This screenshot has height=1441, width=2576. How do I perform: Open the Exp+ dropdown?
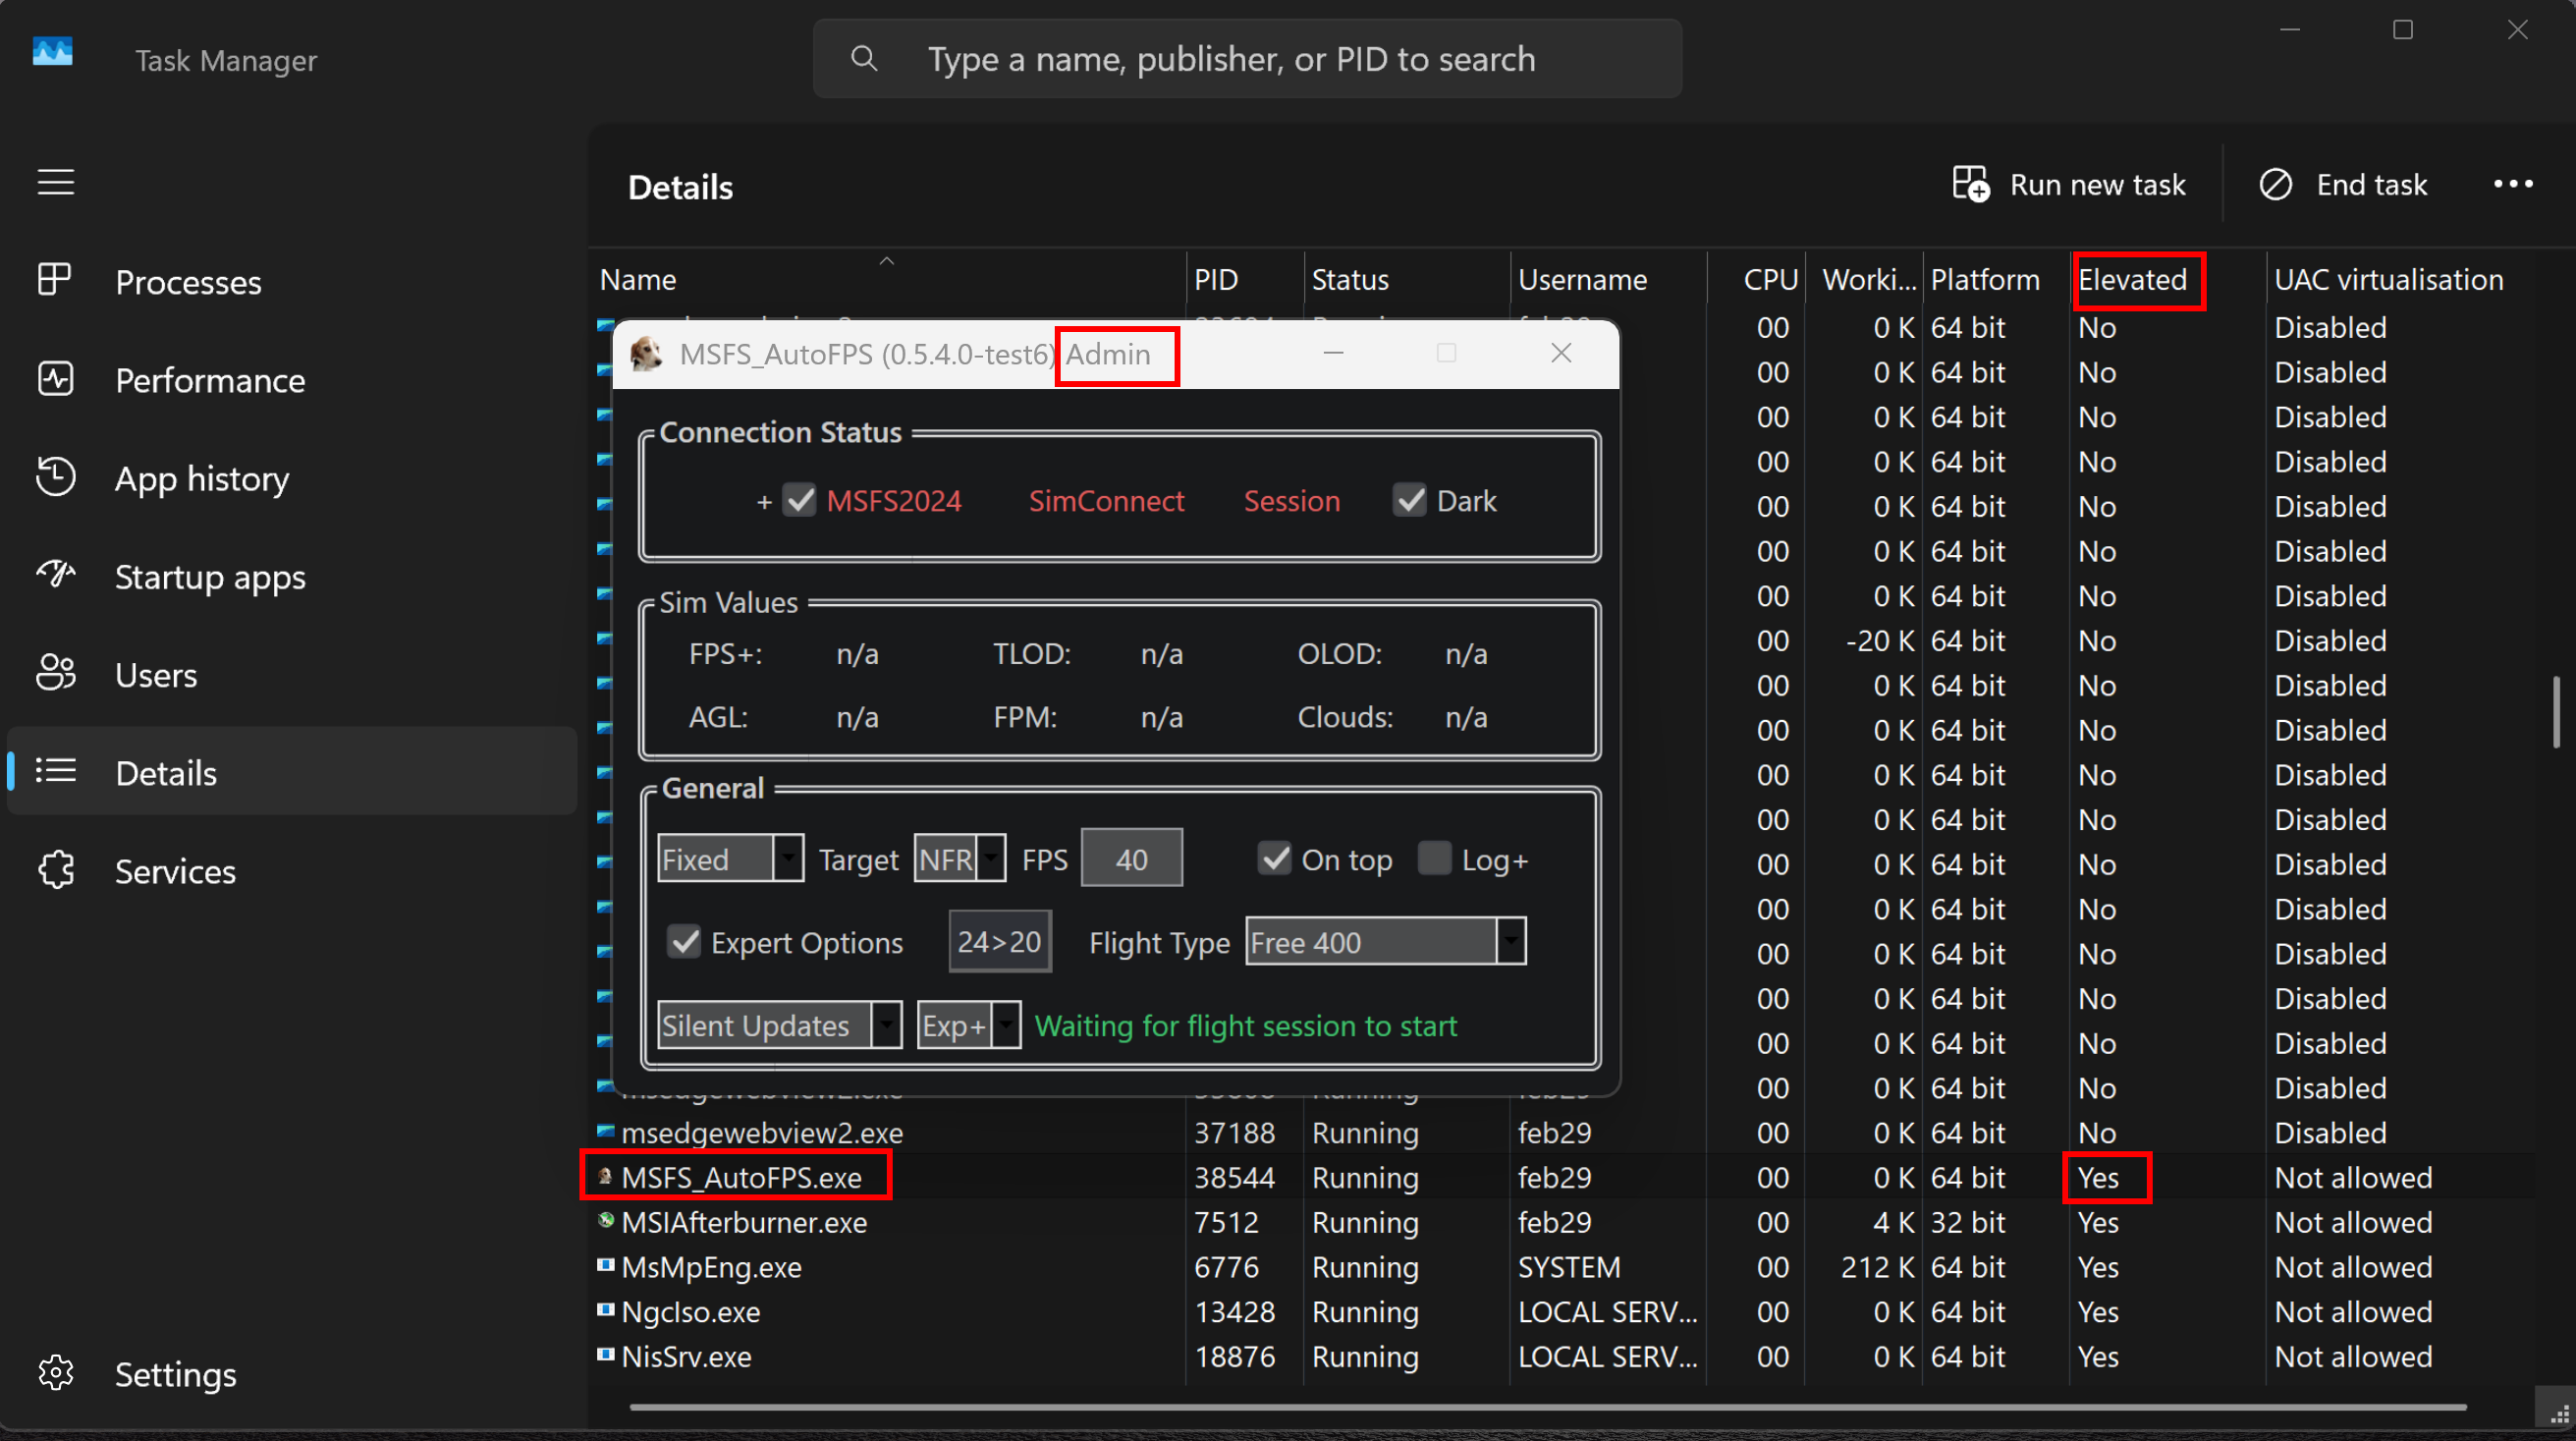969,1025
